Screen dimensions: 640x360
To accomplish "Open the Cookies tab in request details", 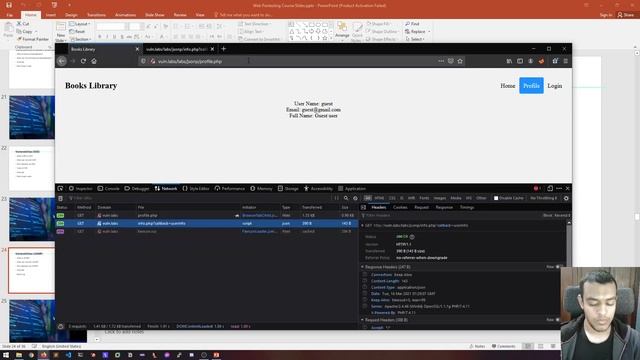I will 400,207.
